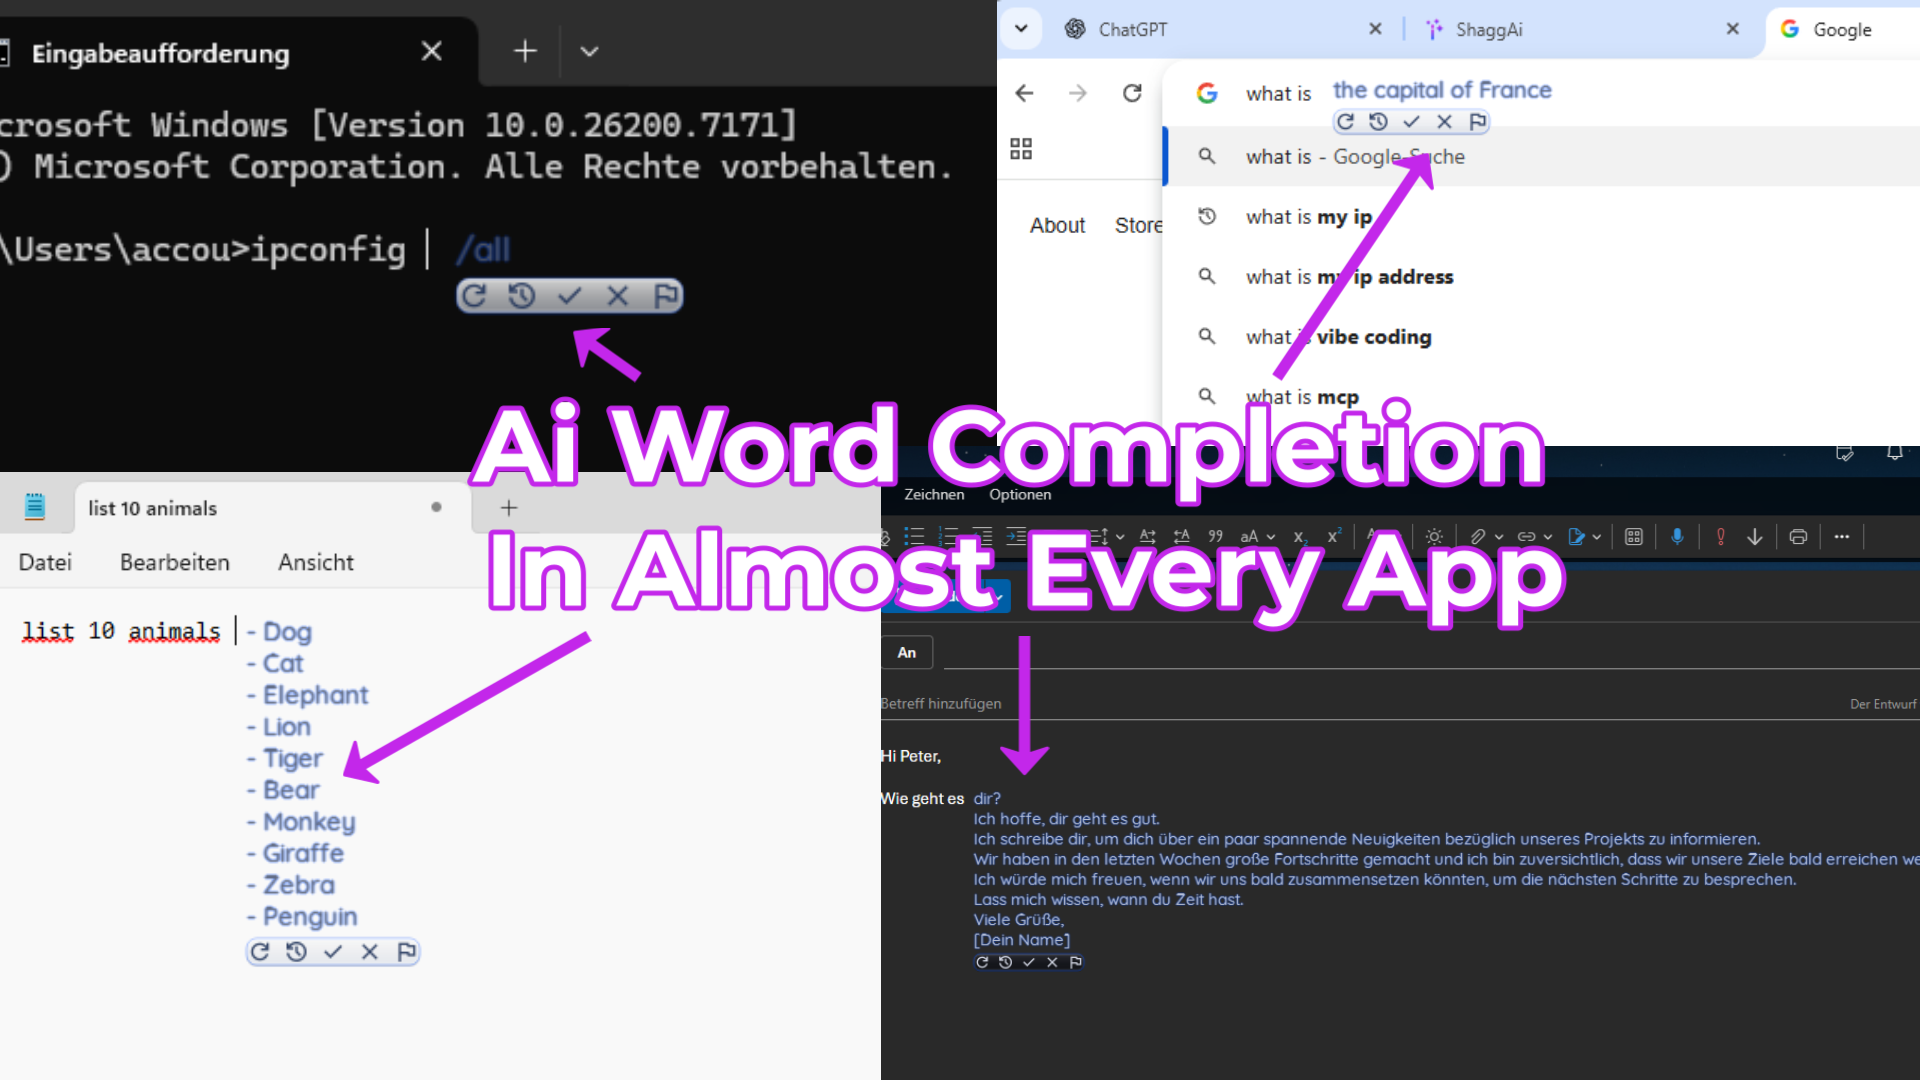The height and width of the screenshot is (1080, 1920).
Task: Flag the AI completion in the email draft
Action: click(1077, 962)
